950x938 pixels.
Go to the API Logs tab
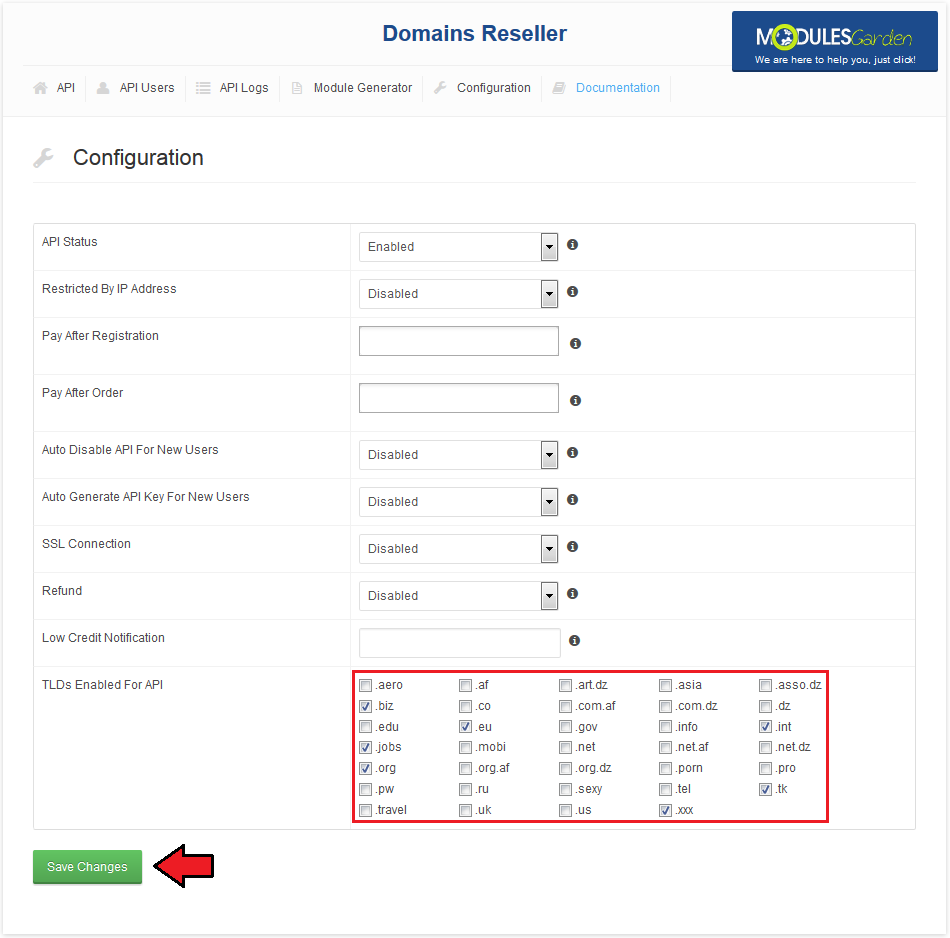(244, 88)
